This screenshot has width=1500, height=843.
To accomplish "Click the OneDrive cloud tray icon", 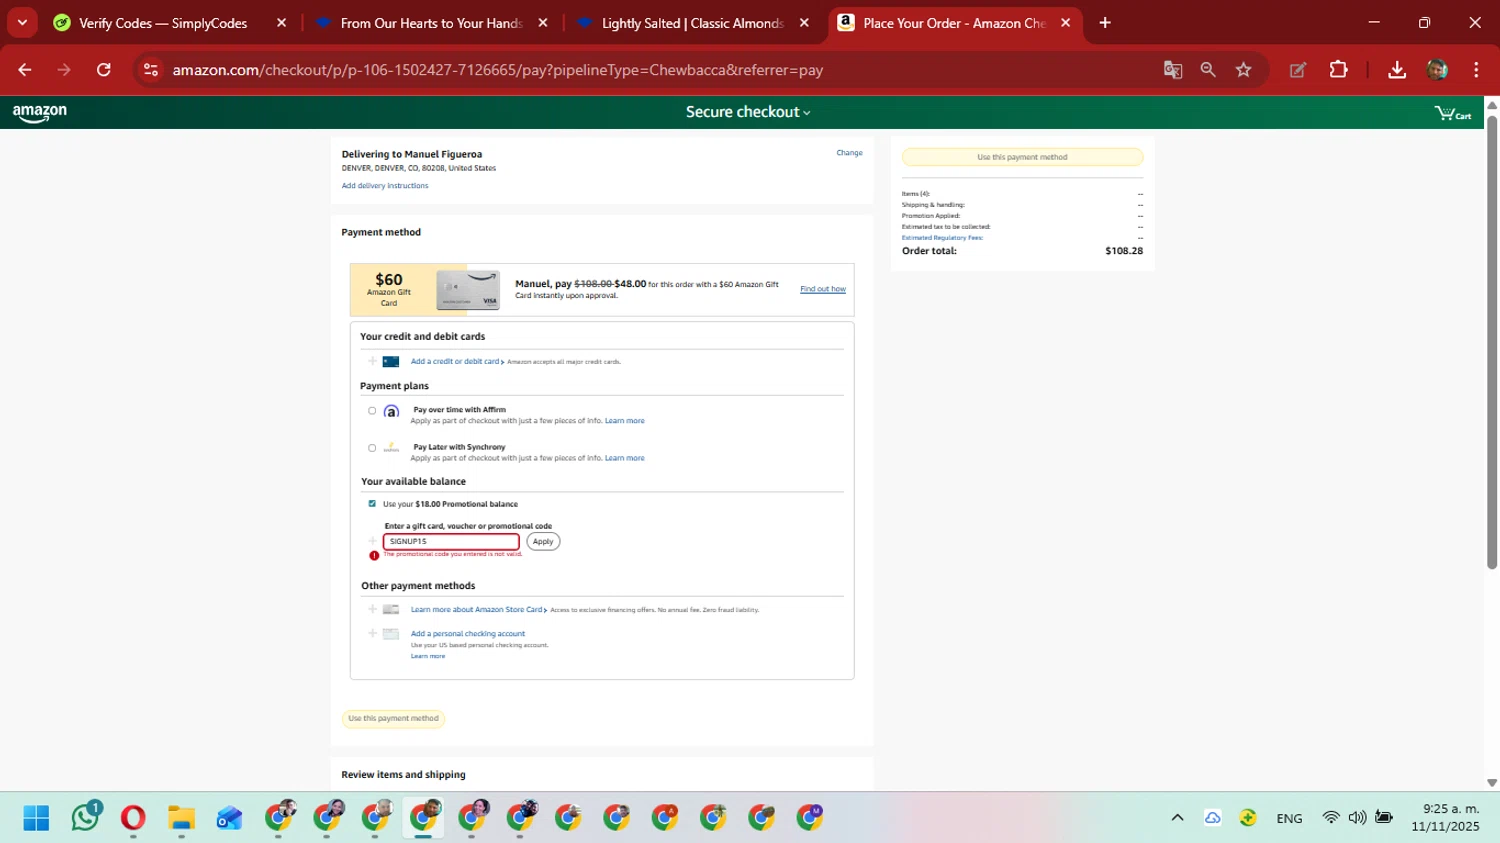I will click(x=1212, y=818).
